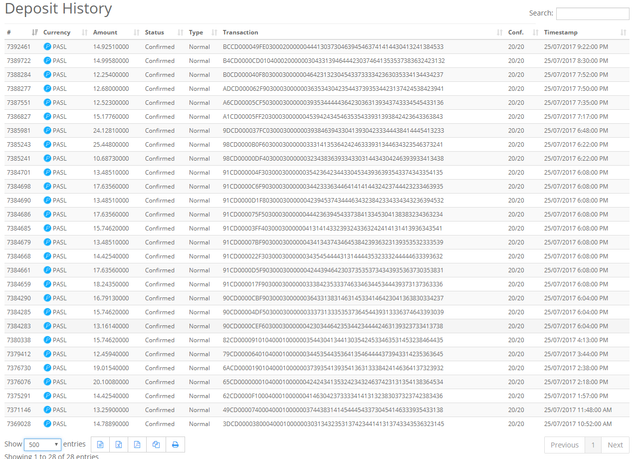The width and height of the screenshot is (640, 459).
Task: Select deposit ID 7375291
Action: coord(19,396)
